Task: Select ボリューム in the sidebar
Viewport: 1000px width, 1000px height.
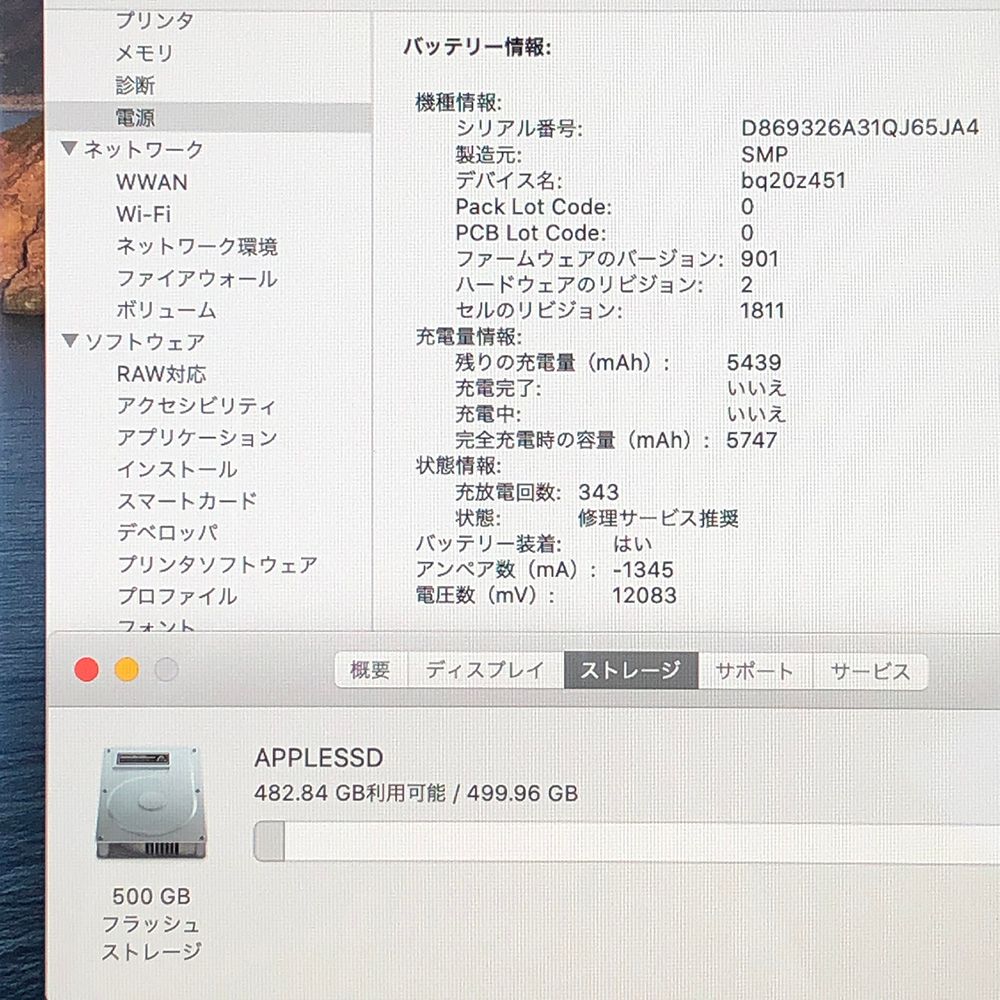Action: pyautogui.click(x=166, y=310)
